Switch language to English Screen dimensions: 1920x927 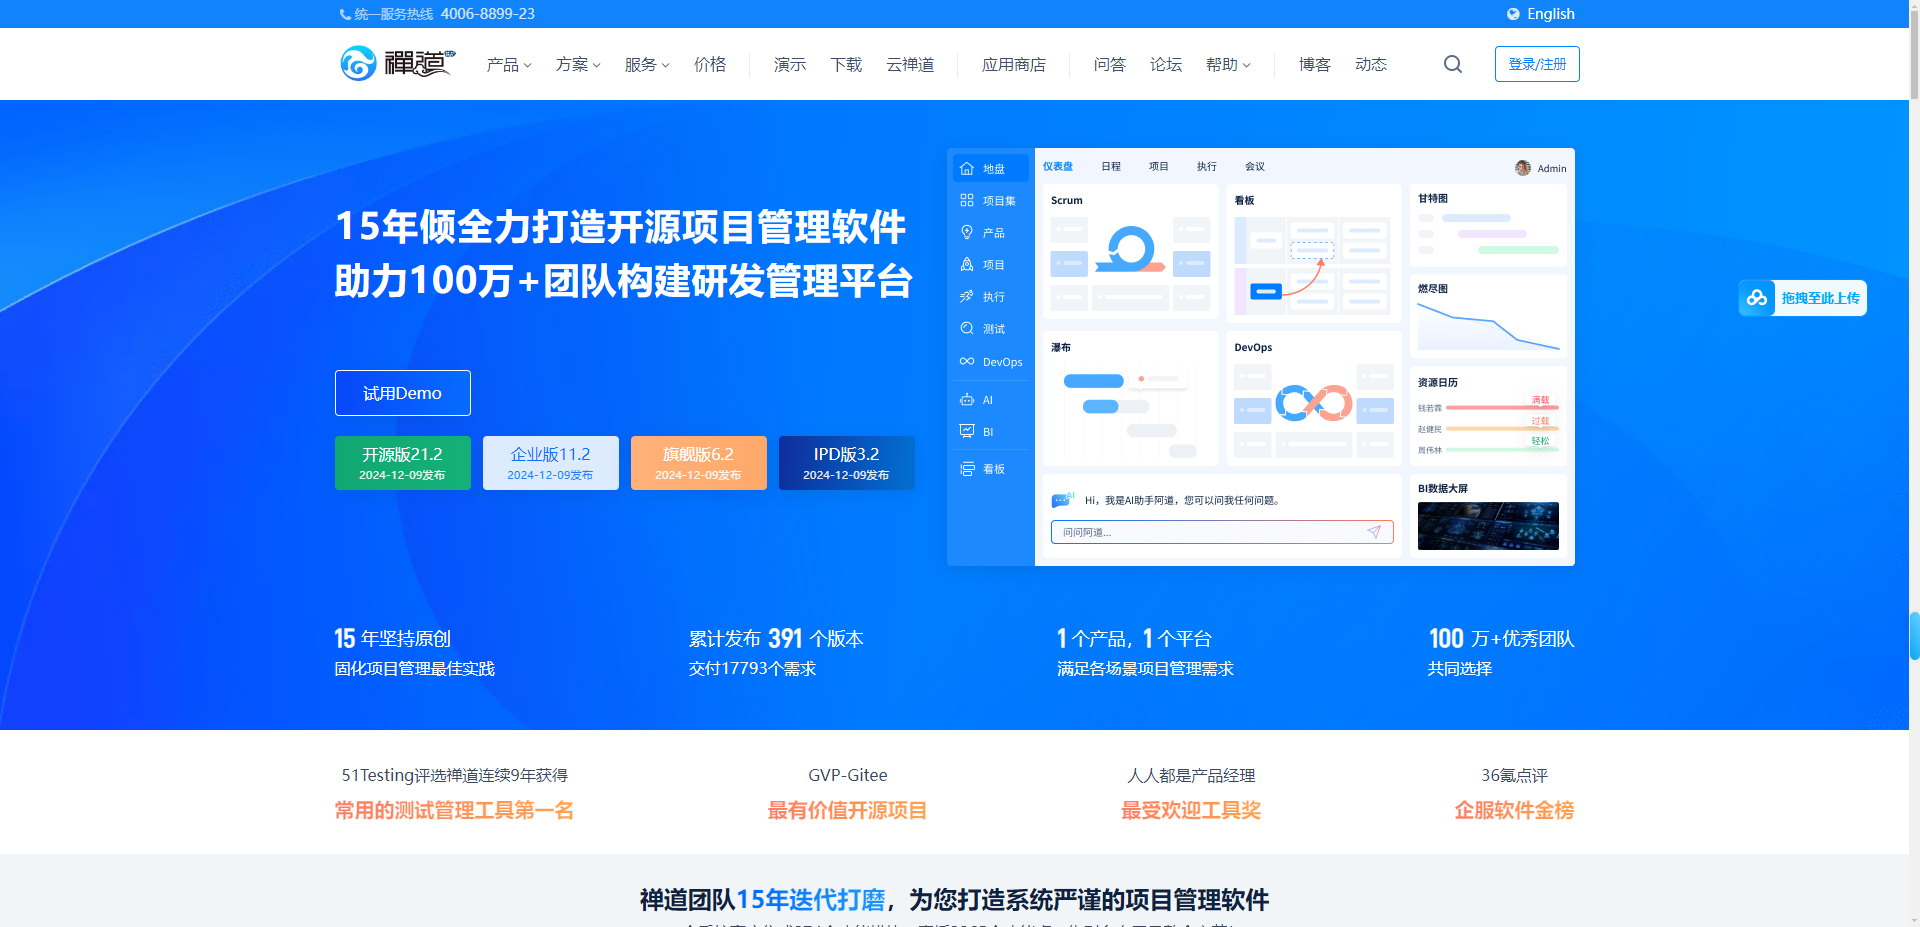point(1550,14)
